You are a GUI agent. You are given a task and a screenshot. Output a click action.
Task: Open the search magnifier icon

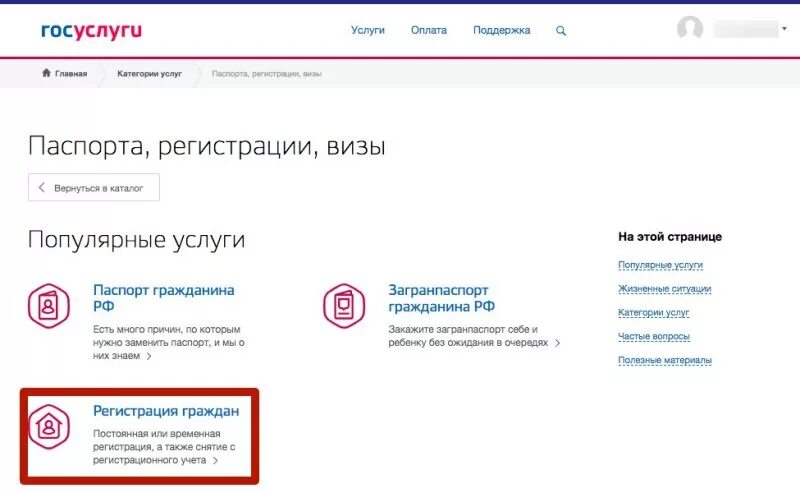pyautogui.click(x=561, y=31)
